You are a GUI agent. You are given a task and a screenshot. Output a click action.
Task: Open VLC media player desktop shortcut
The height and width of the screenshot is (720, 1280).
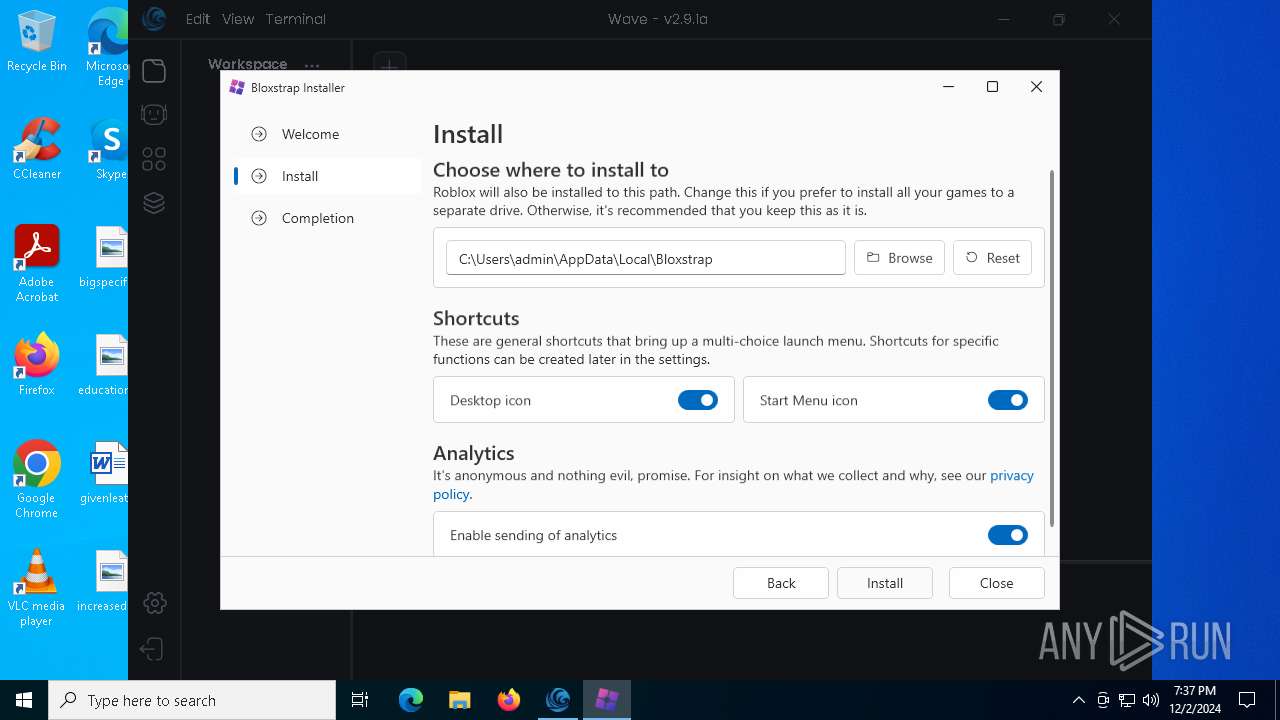37,588
